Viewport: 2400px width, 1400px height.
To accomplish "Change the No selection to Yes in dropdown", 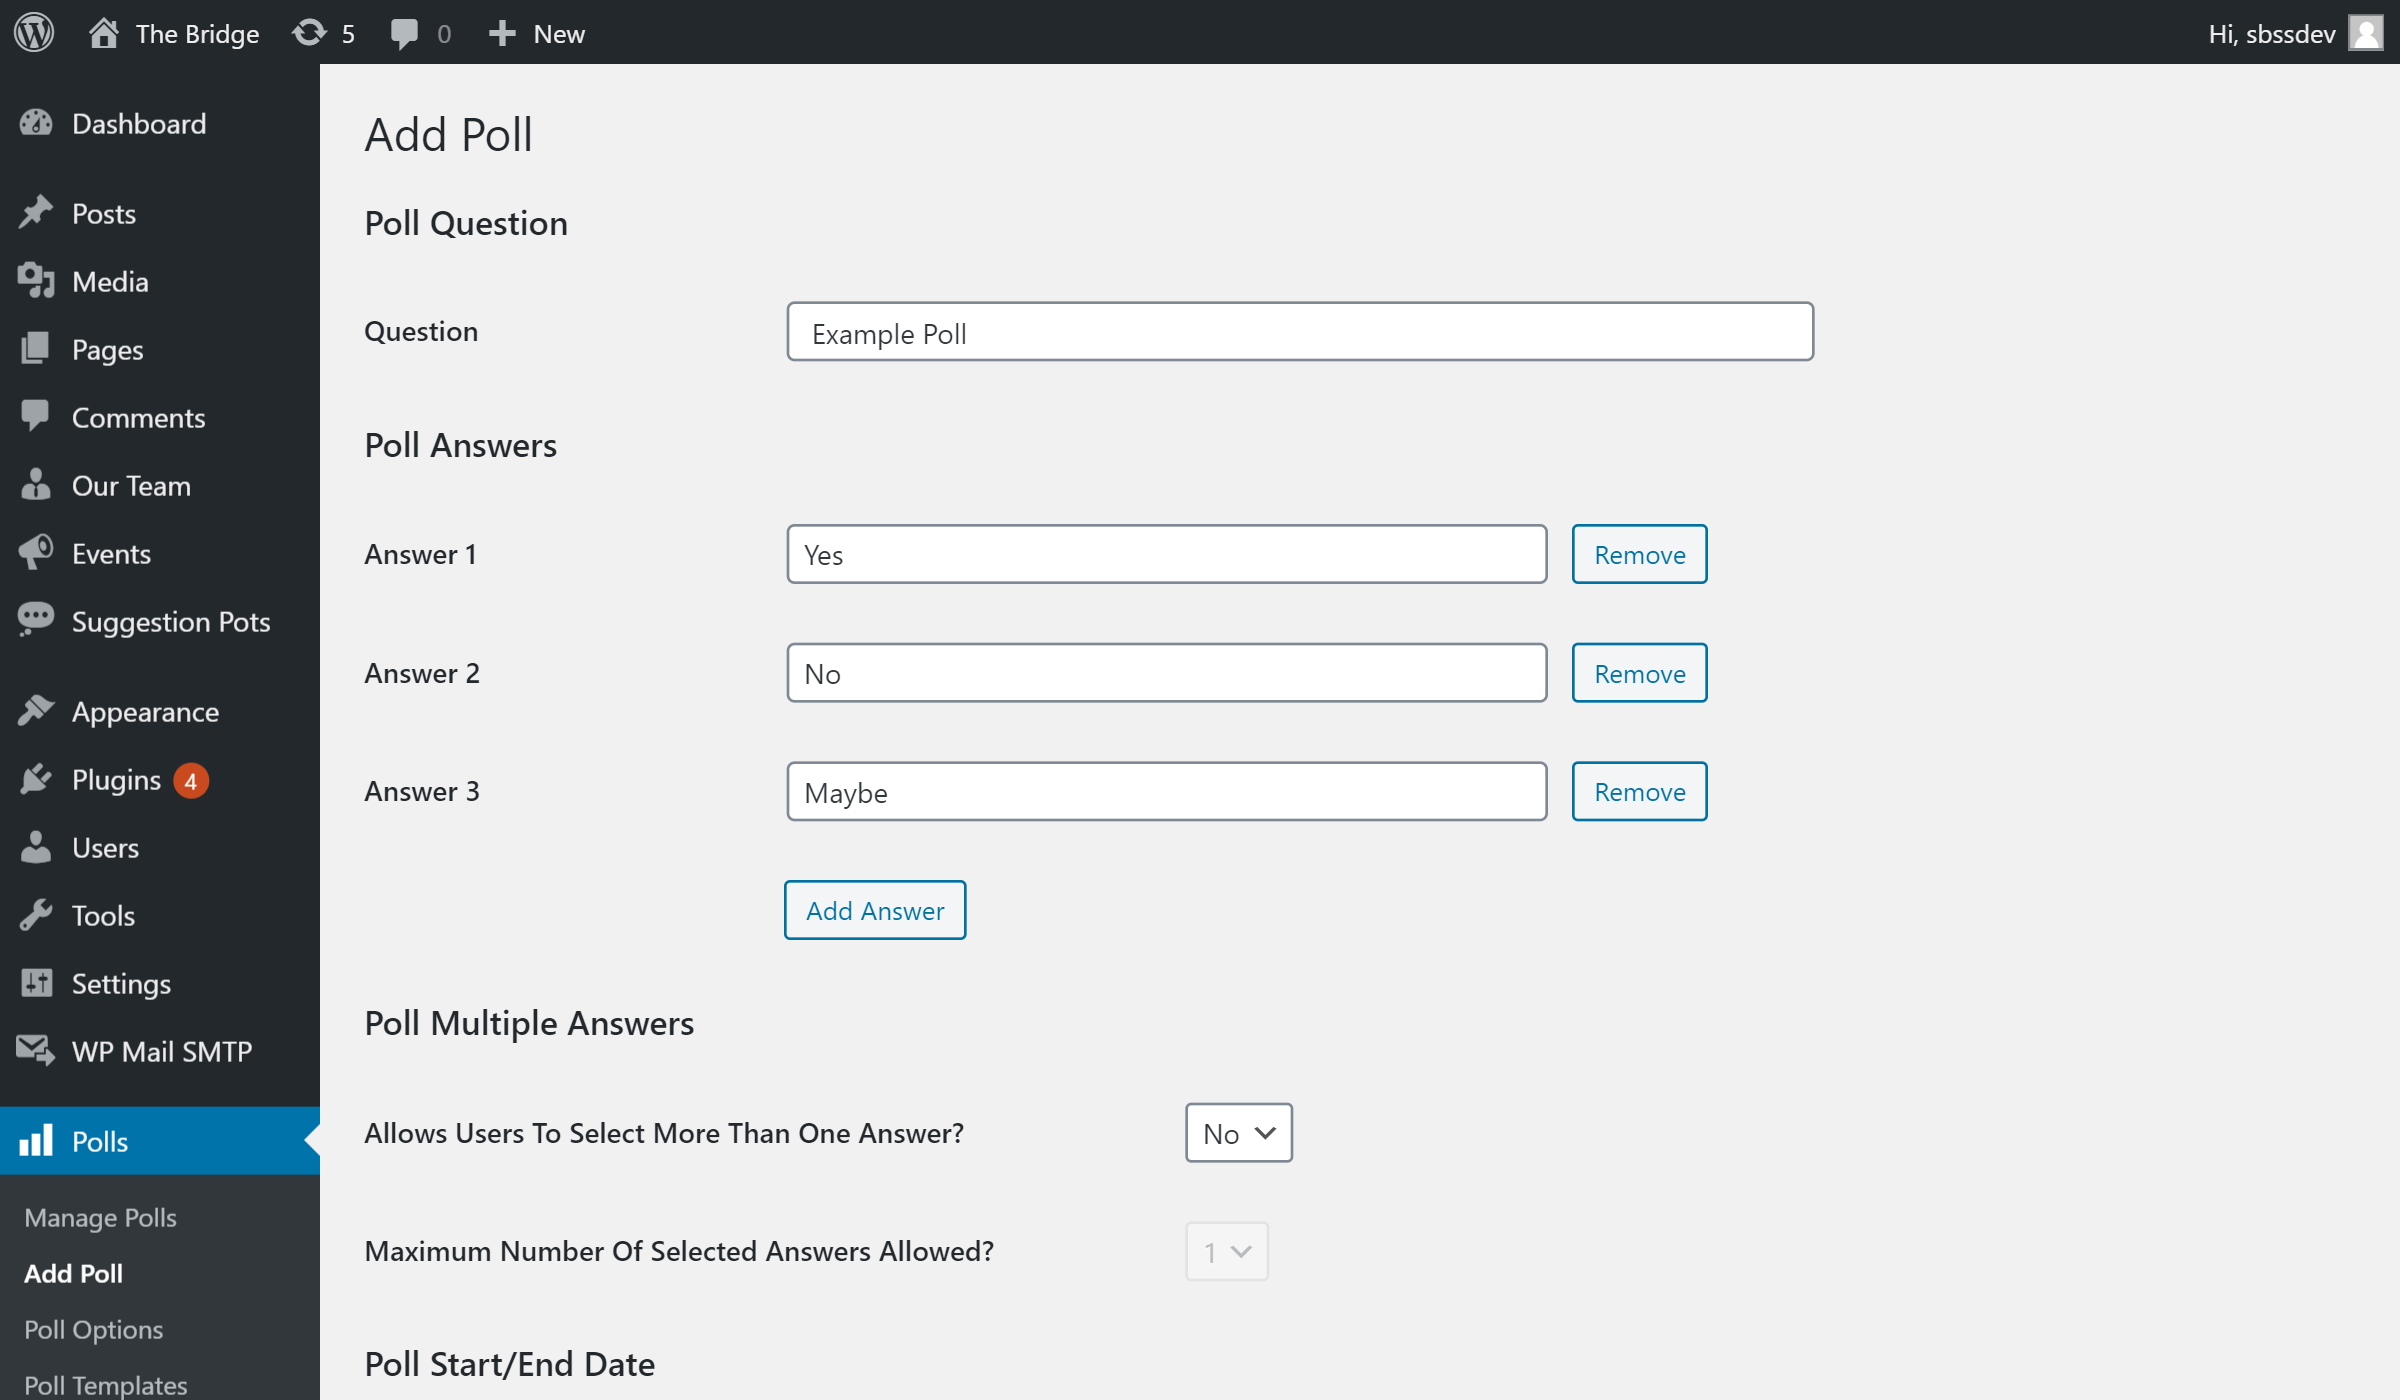I will point(1238,1133).
